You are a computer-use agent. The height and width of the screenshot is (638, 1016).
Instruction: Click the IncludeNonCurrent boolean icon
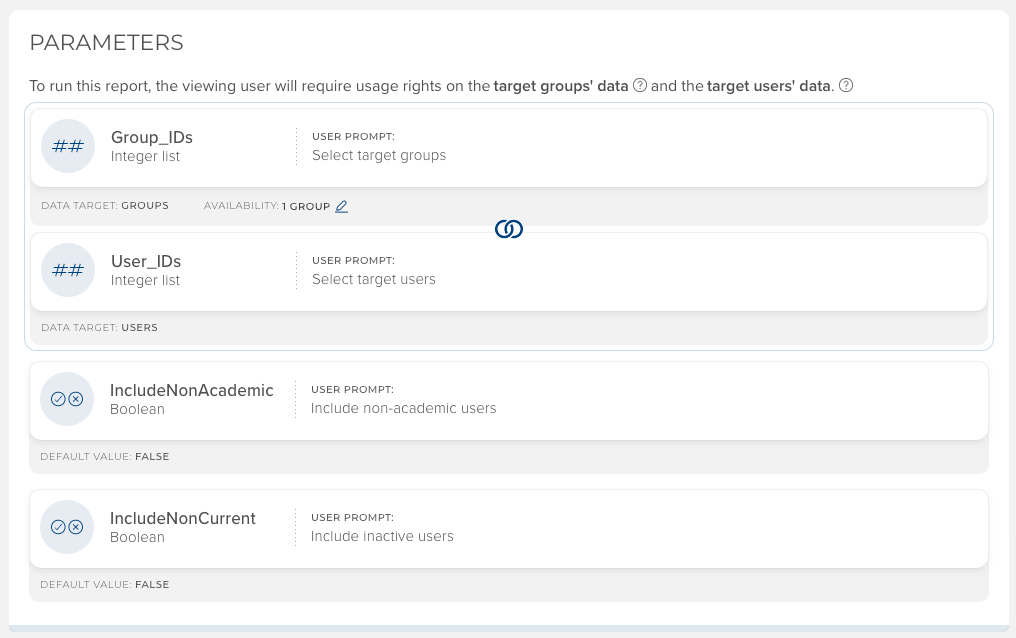(66, 527)
